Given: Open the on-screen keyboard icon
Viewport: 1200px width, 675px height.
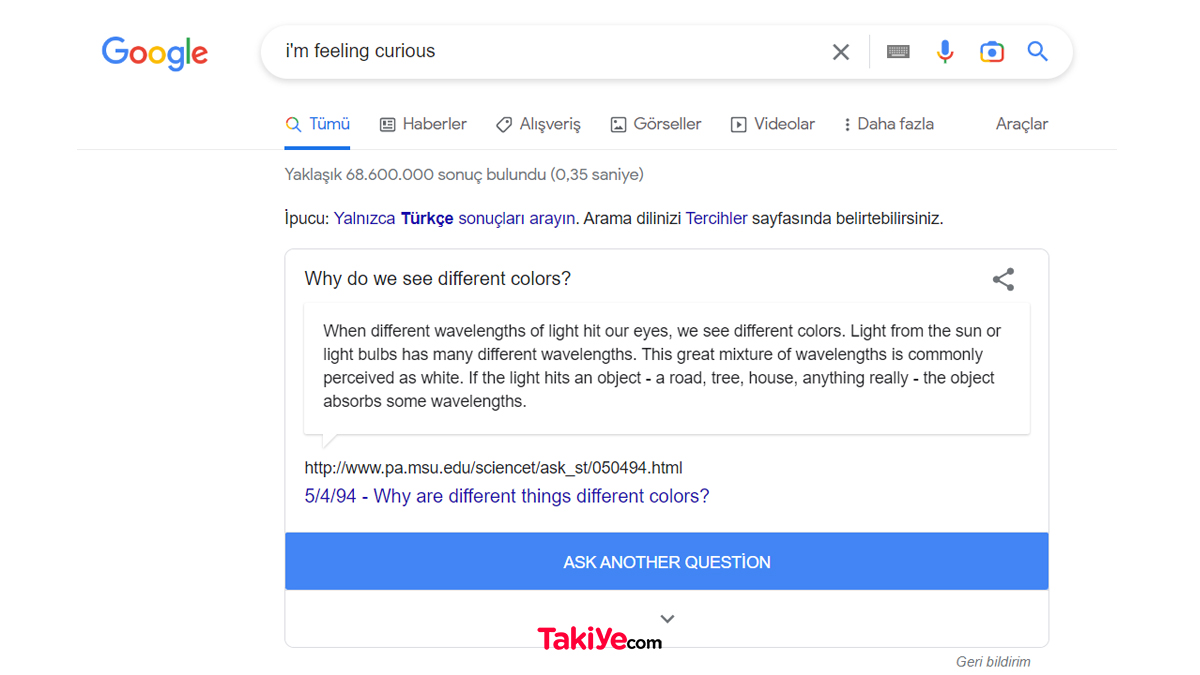Looking at the screenshot, I should [x=898, y=52].
